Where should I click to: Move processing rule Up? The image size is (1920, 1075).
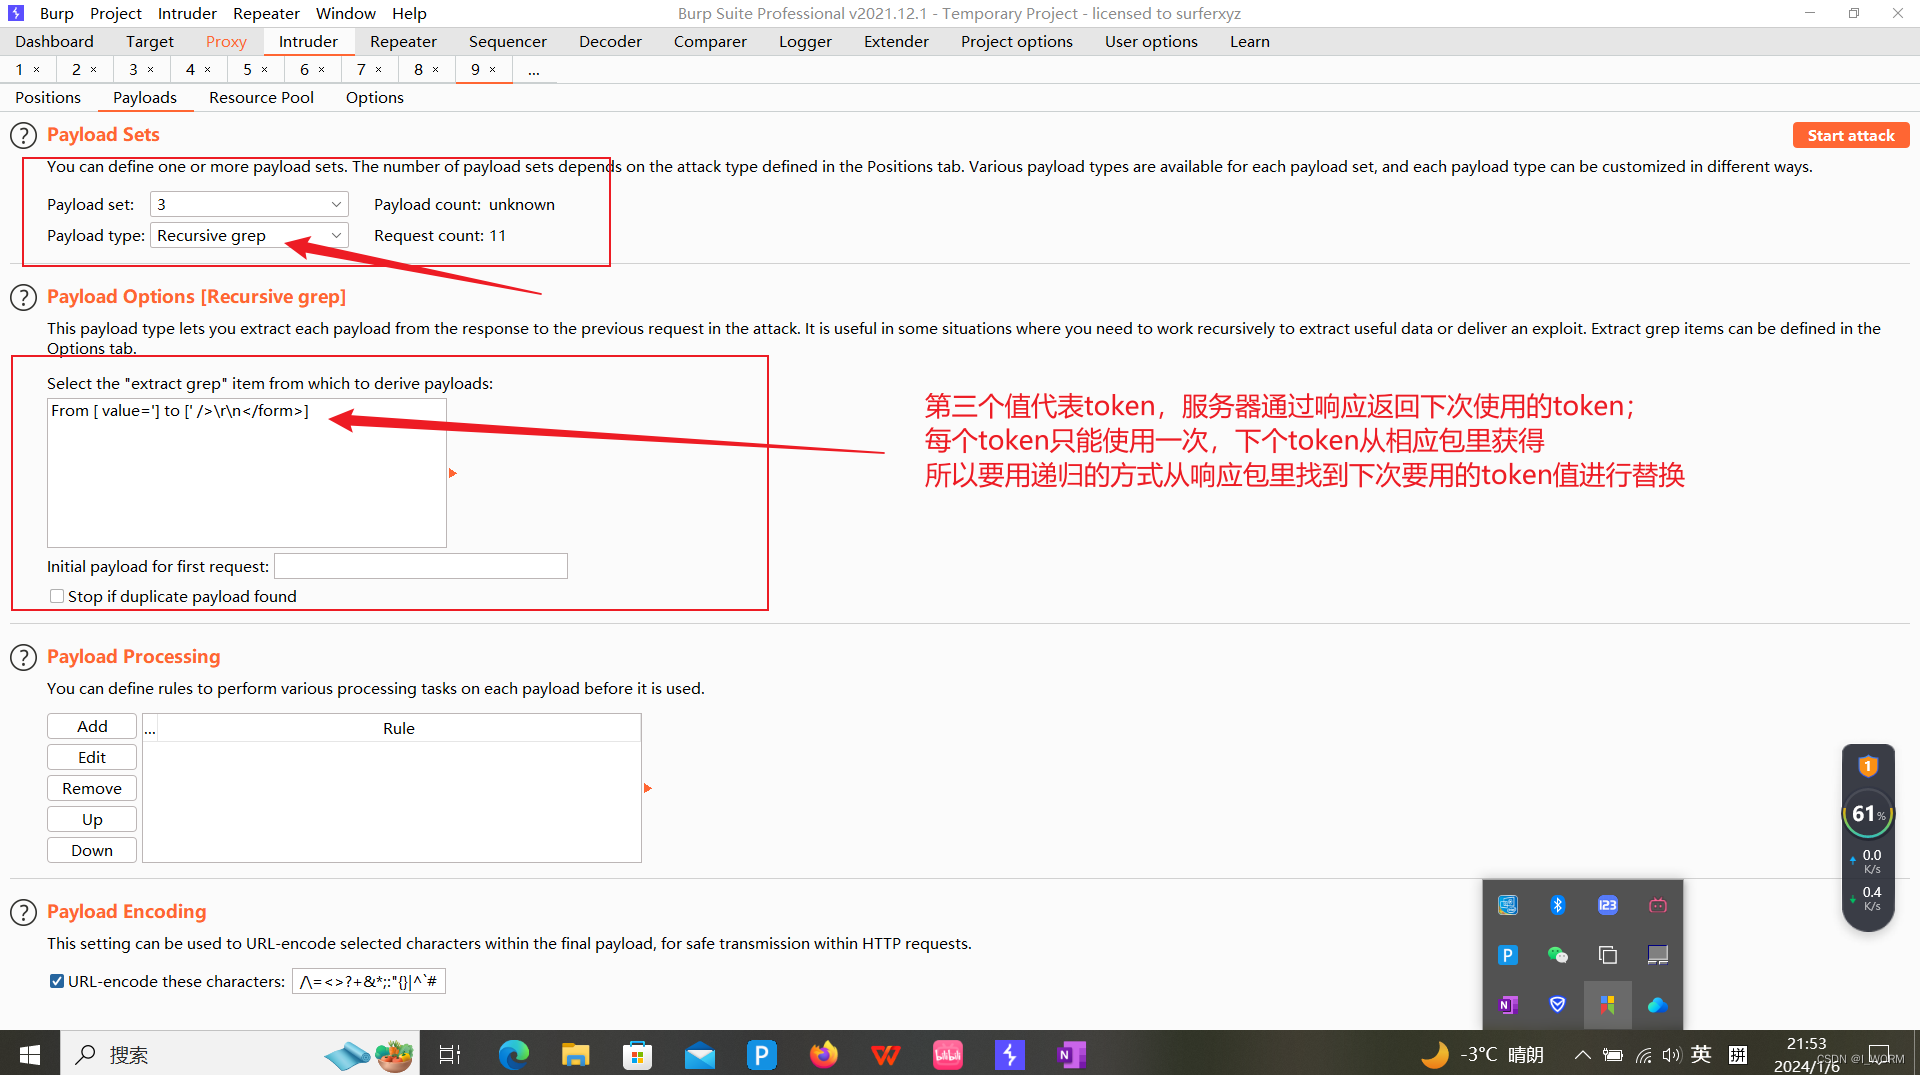tap(92, 819)
